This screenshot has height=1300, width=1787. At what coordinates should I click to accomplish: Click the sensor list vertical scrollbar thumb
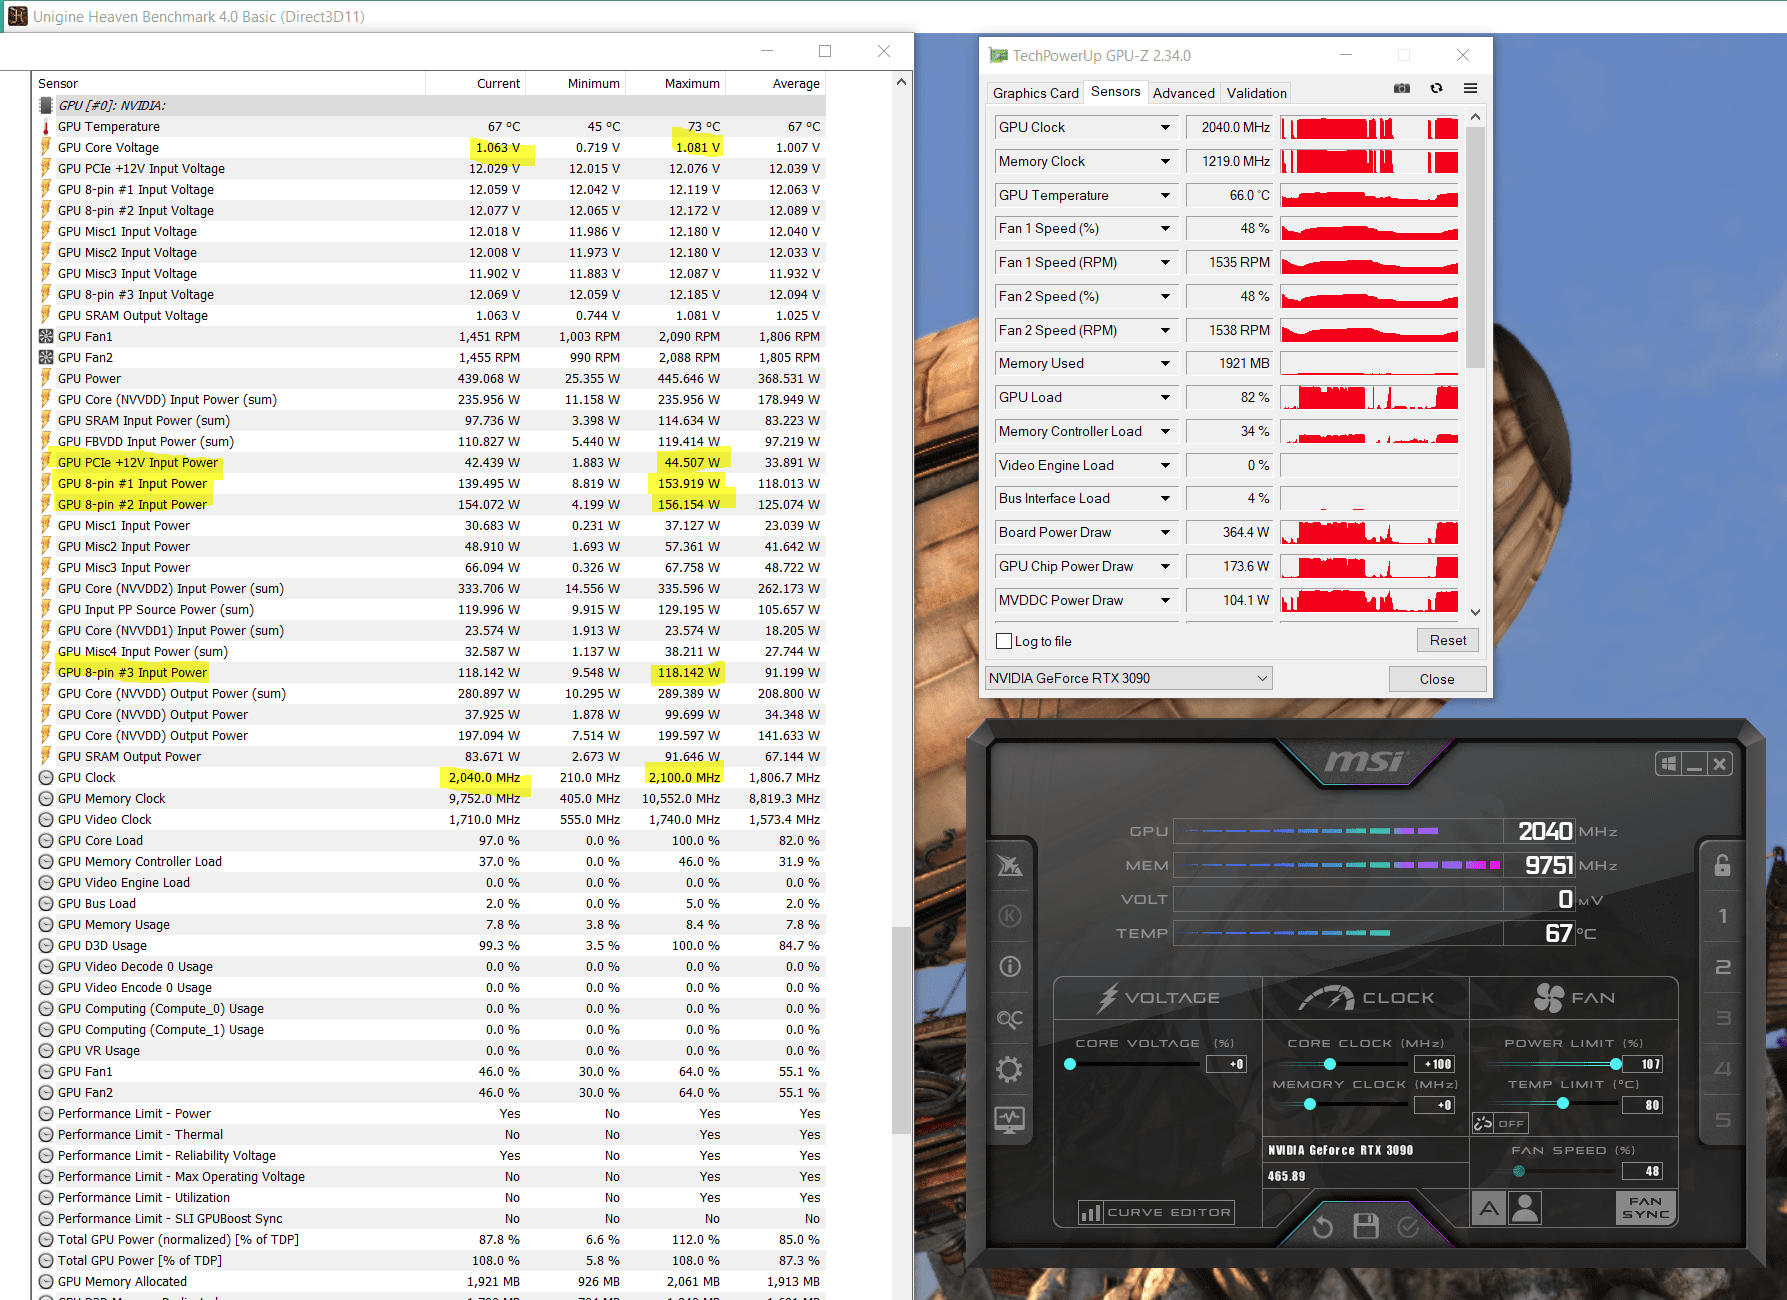point(901,1030)
